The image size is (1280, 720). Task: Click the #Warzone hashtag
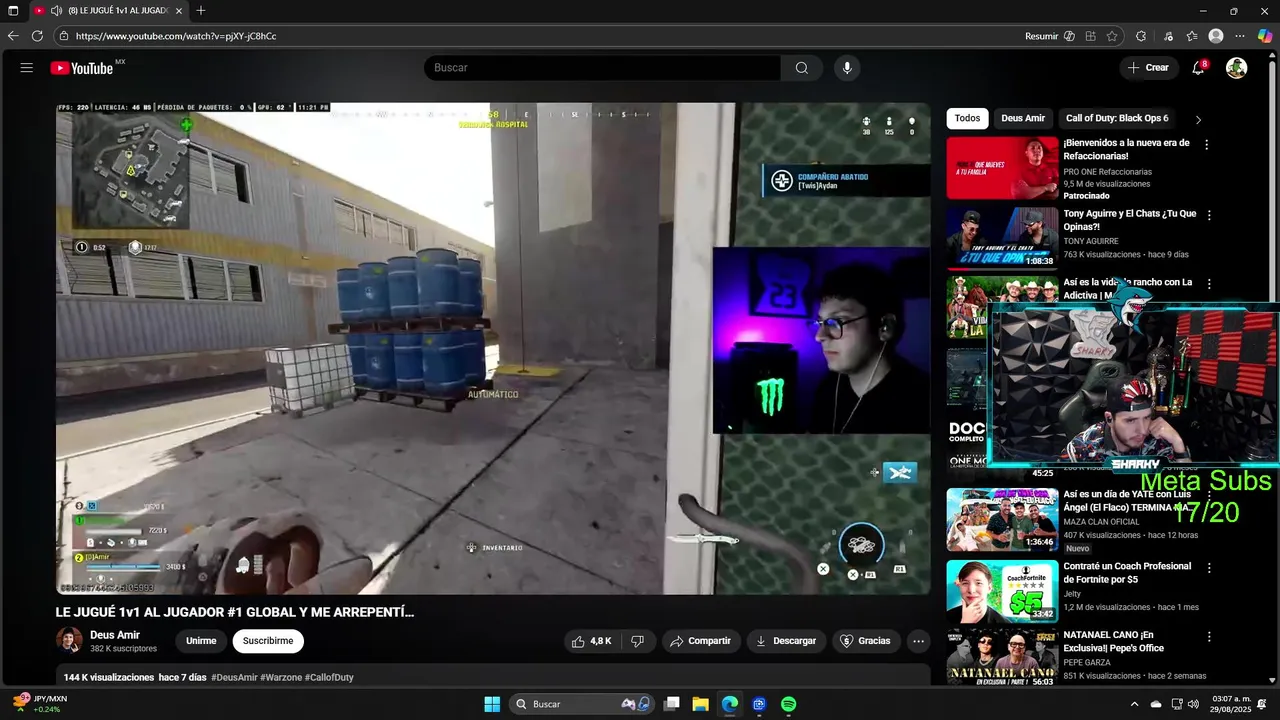point(281,678)
